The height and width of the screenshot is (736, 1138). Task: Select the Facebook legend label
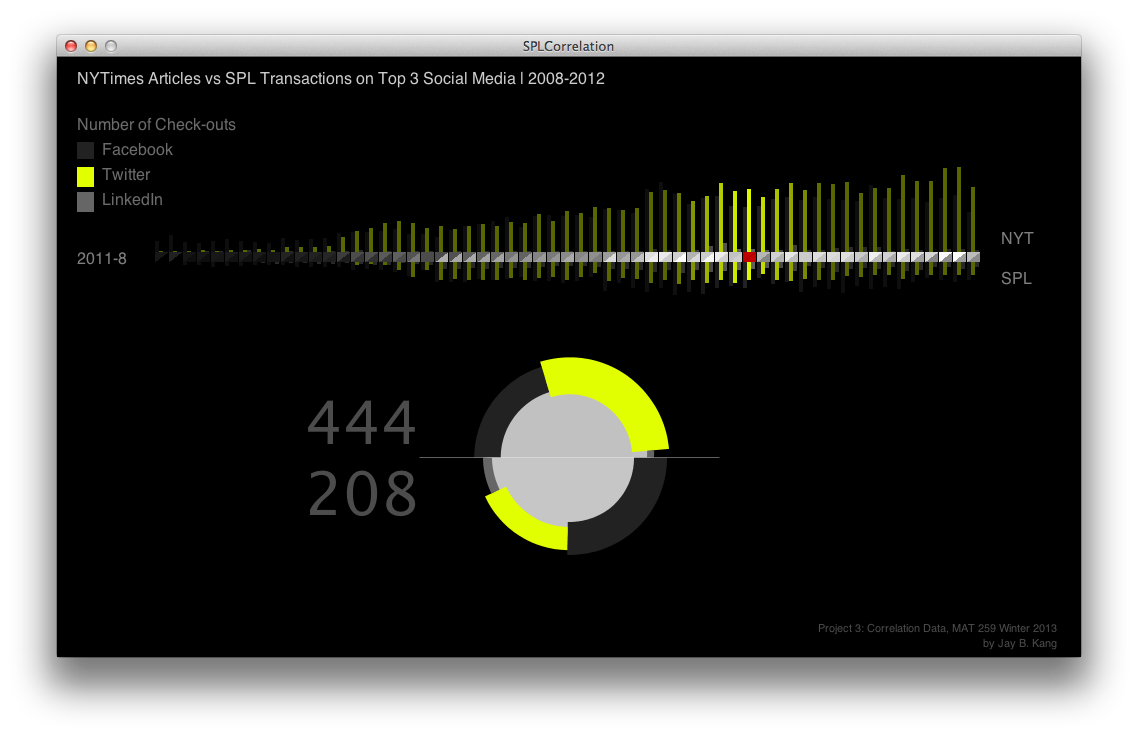137,150
